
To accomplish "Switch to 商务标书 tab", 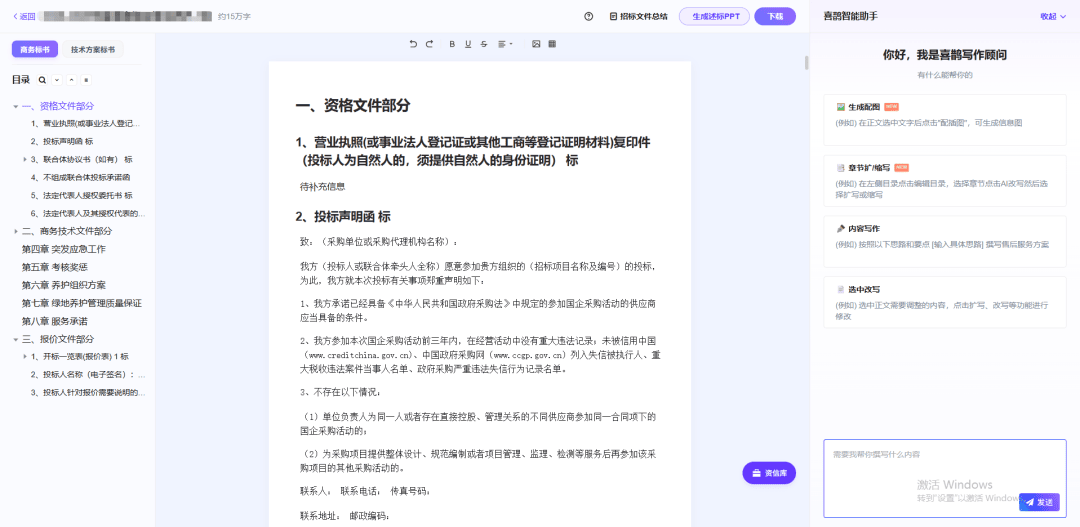I will pos(35,49).
